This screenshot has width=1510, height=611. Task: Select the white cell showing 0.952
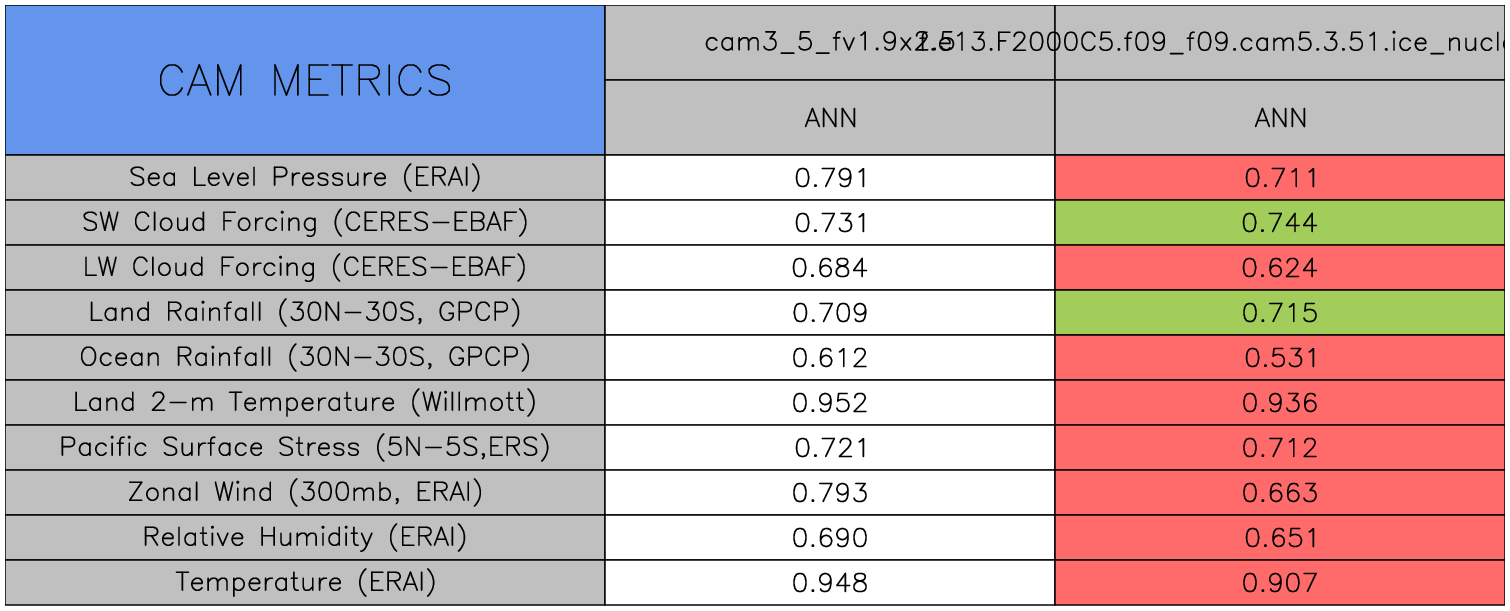[x=830, y=403]
